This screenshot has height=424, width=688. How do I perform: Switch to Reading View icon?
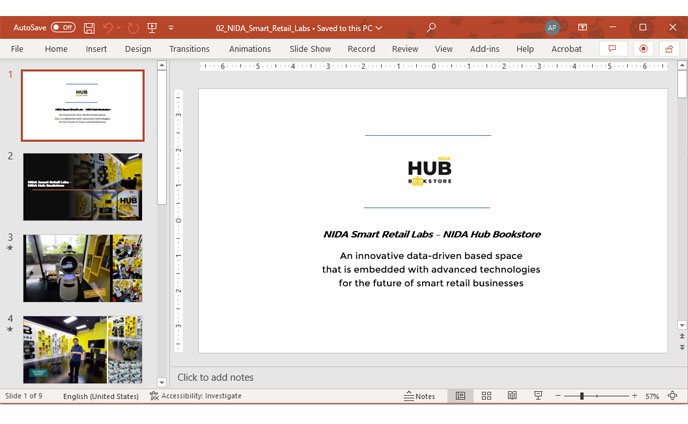pyautogui.click(x=512, y=395)
